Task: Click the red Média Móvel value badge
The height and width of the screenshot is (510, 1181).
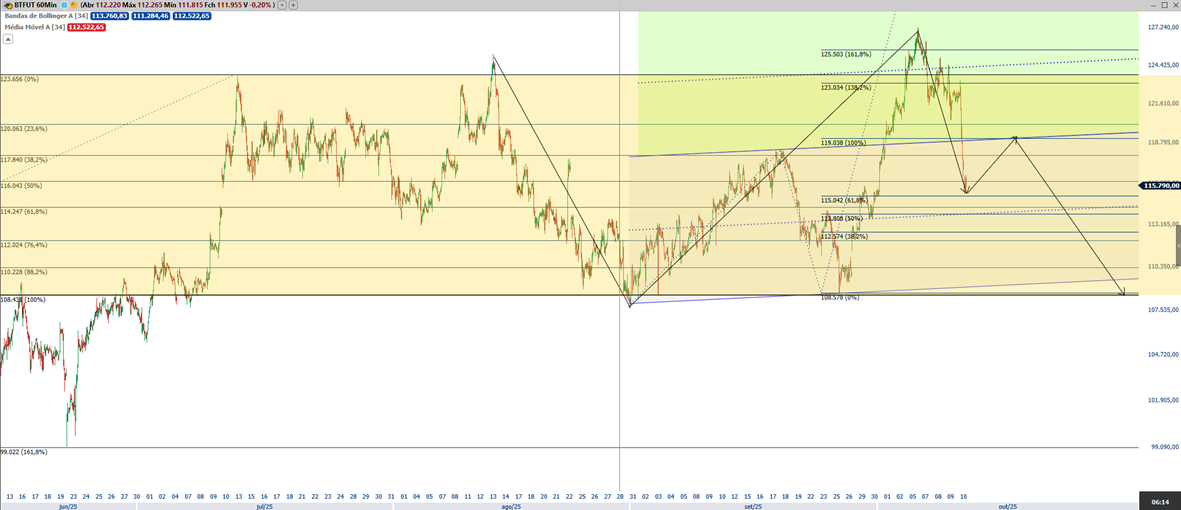Action: click(86, 27)
